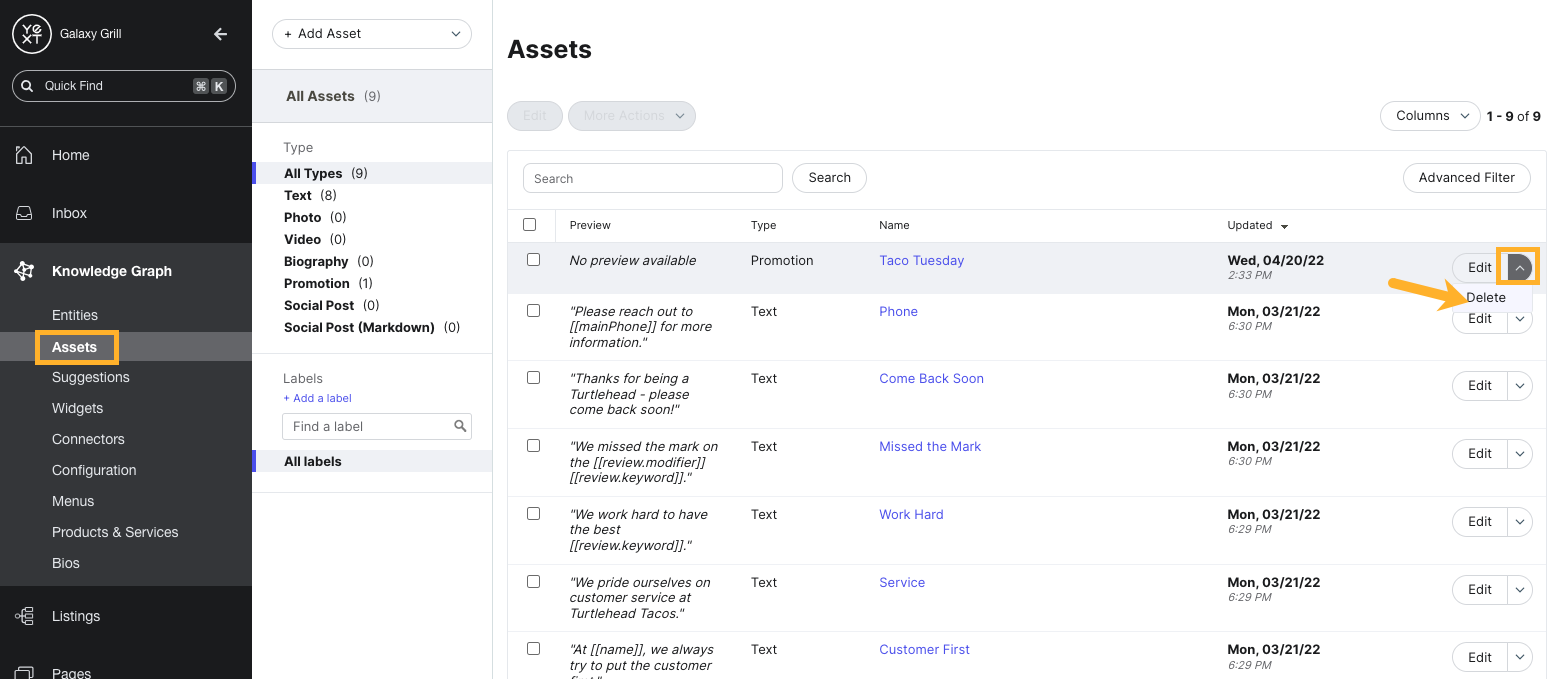Click the Listings icon in sidebar
Viewport: 1556px width, 679px height.
tap(25, 616)
